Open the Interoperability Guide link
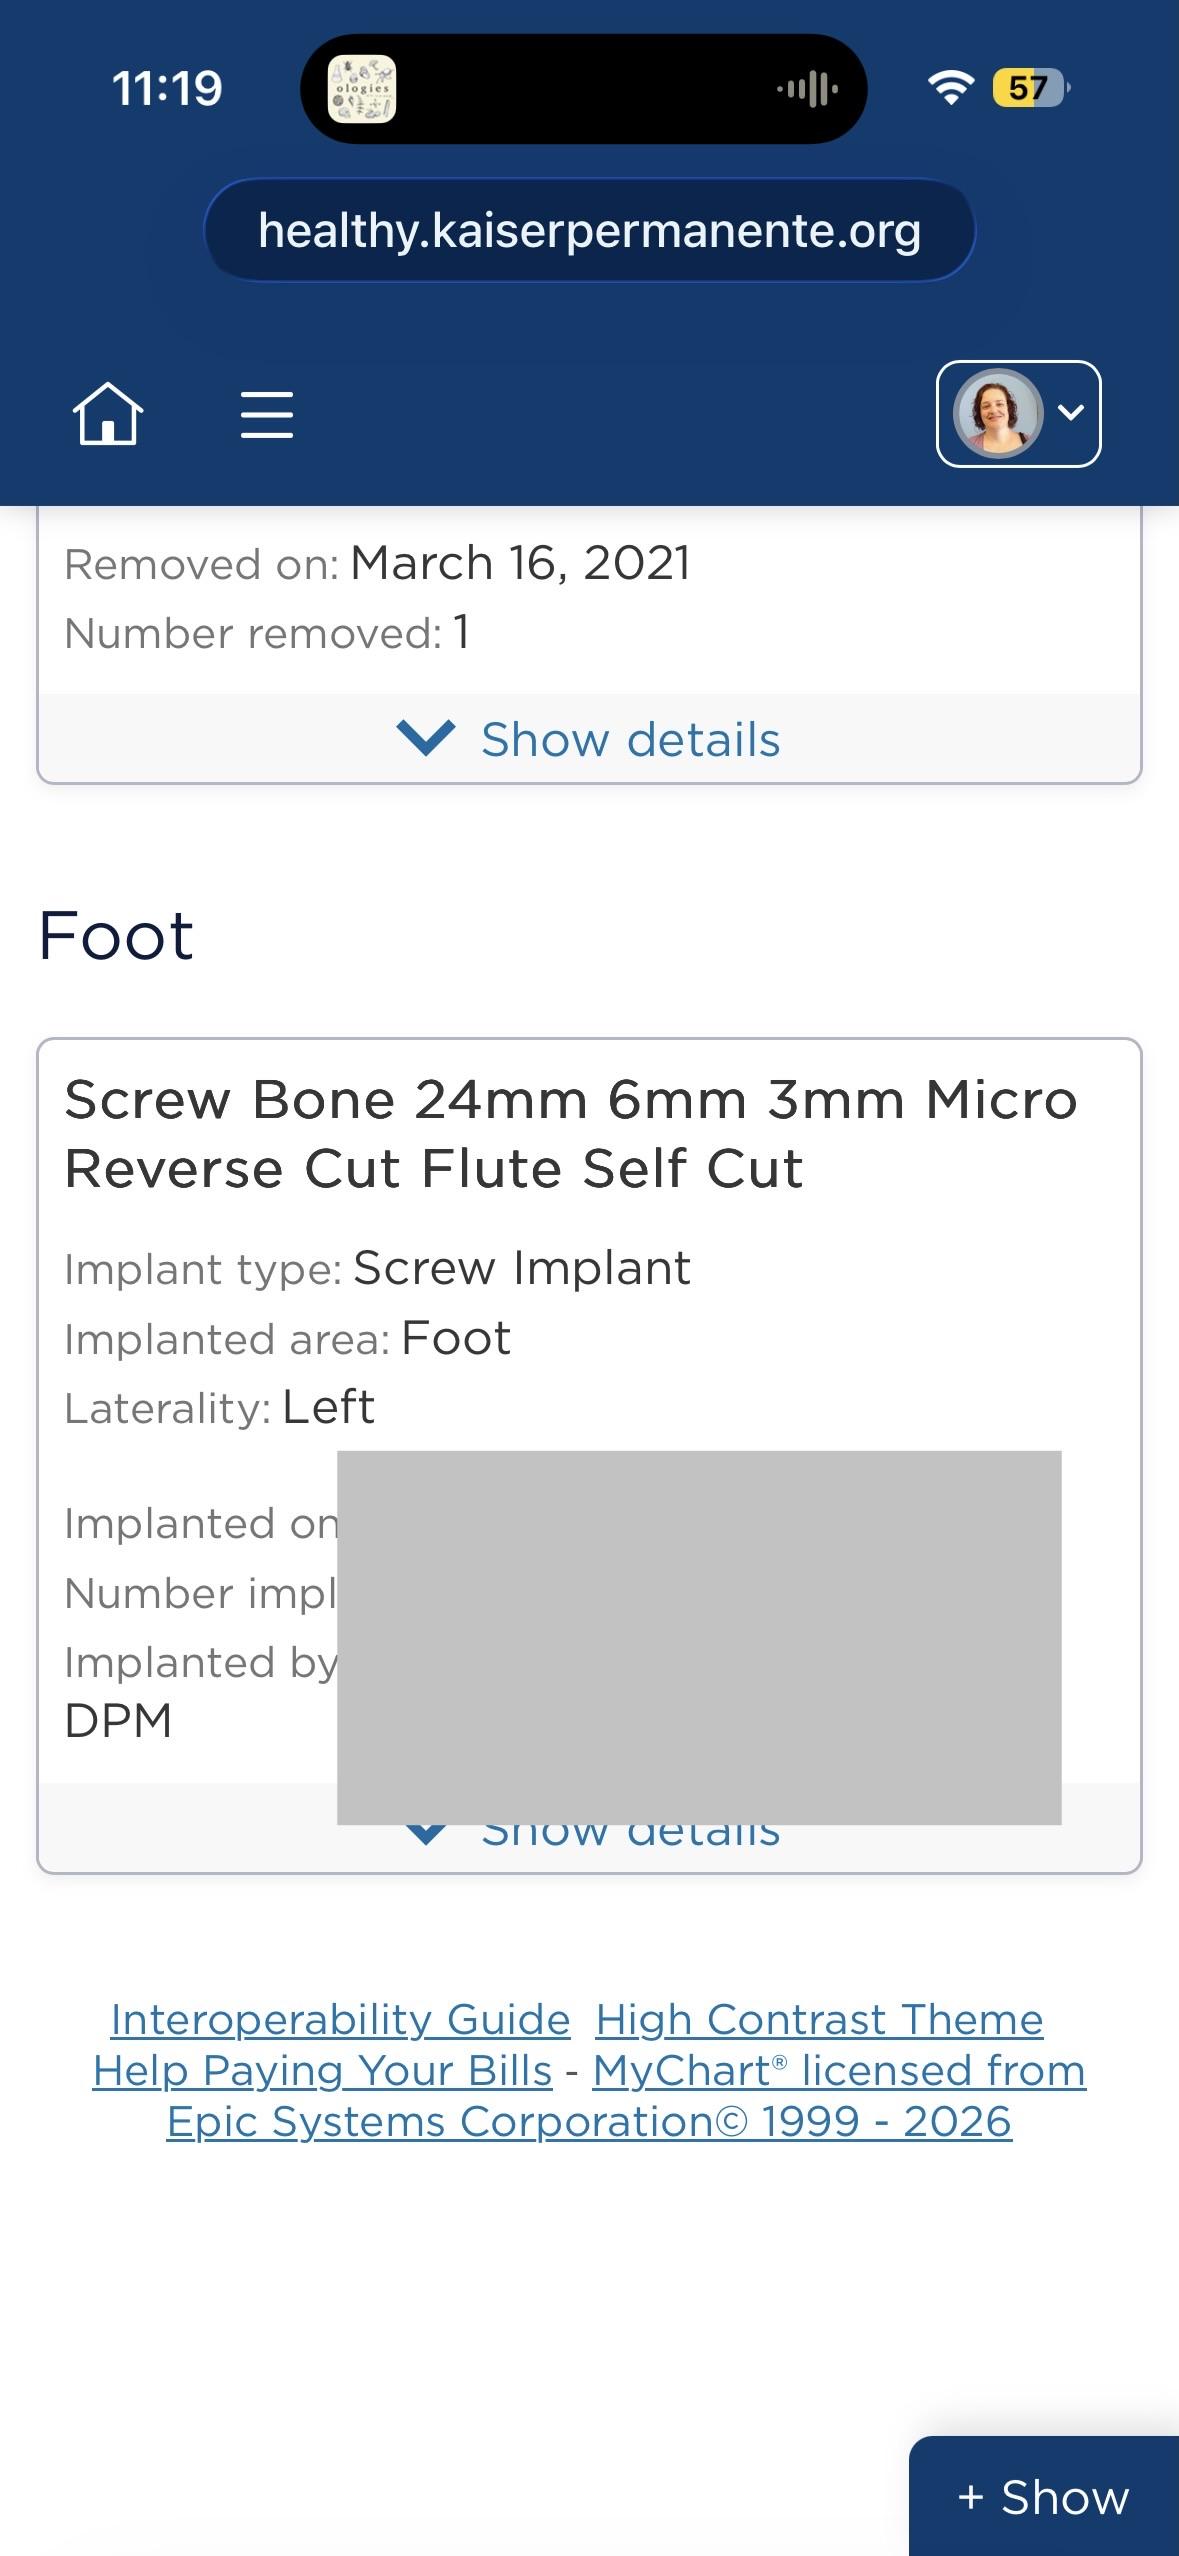Image resolution: width=1179 pixels, height=2556 pixels. 340,2019
